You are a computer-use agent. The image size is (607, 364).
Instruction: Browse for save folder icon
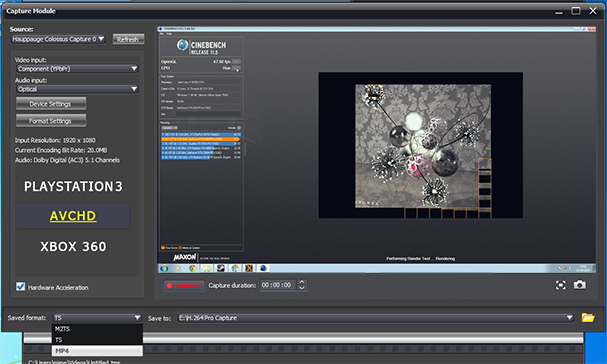point(588,318)
